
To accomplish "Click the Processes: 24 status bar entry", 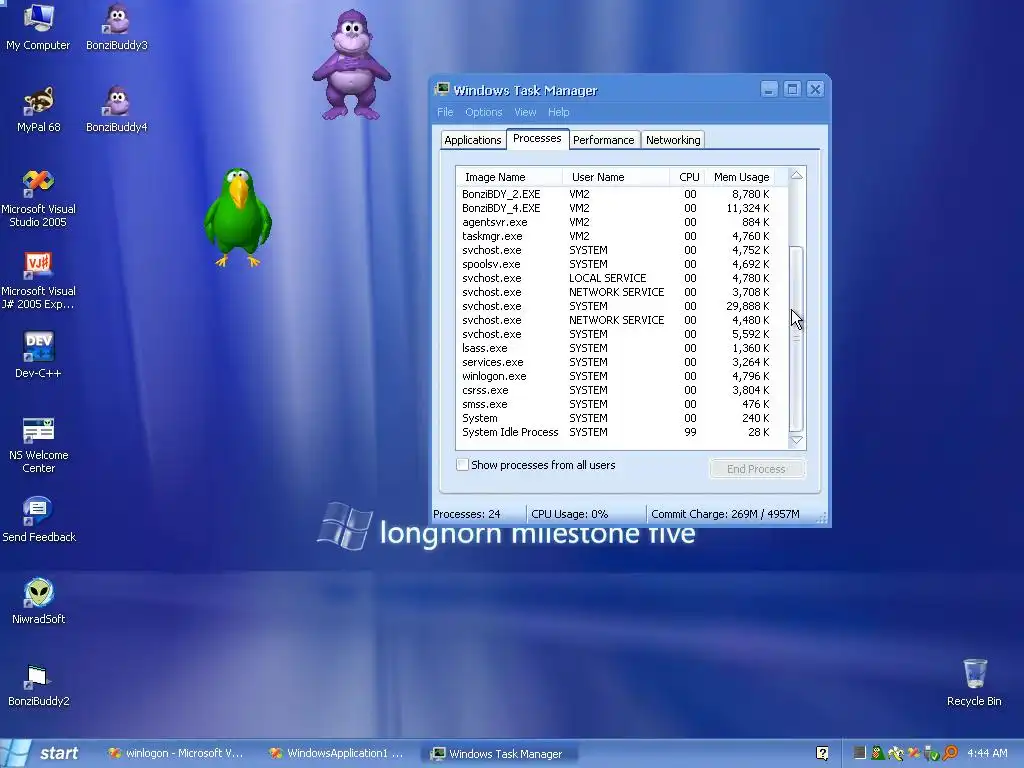I will 479,514.
